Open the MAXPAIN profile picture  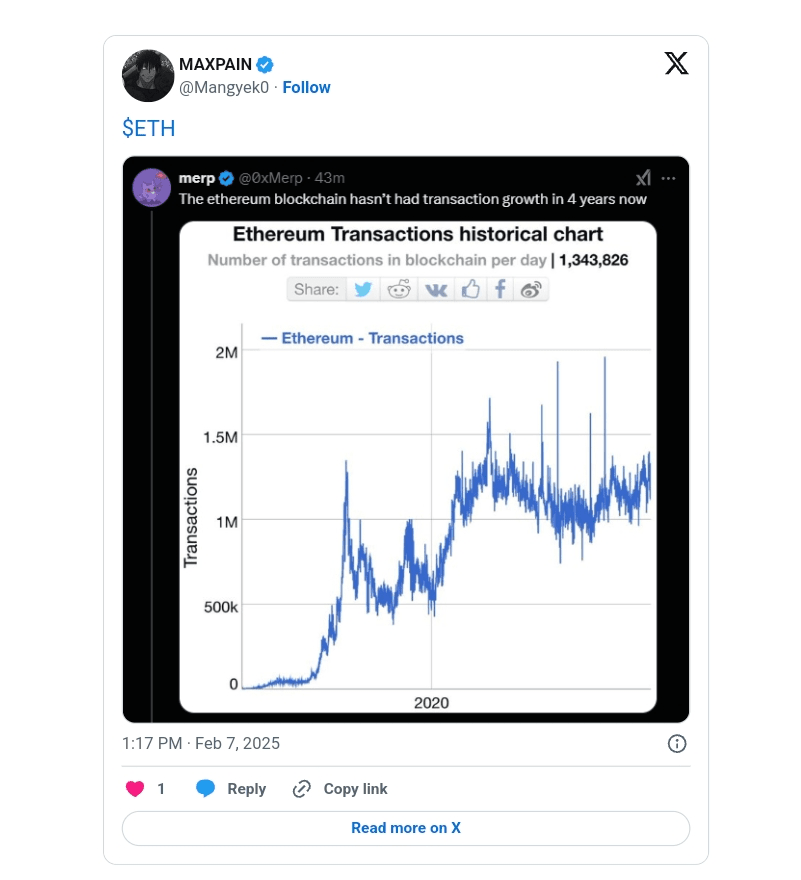pos(148,76)
